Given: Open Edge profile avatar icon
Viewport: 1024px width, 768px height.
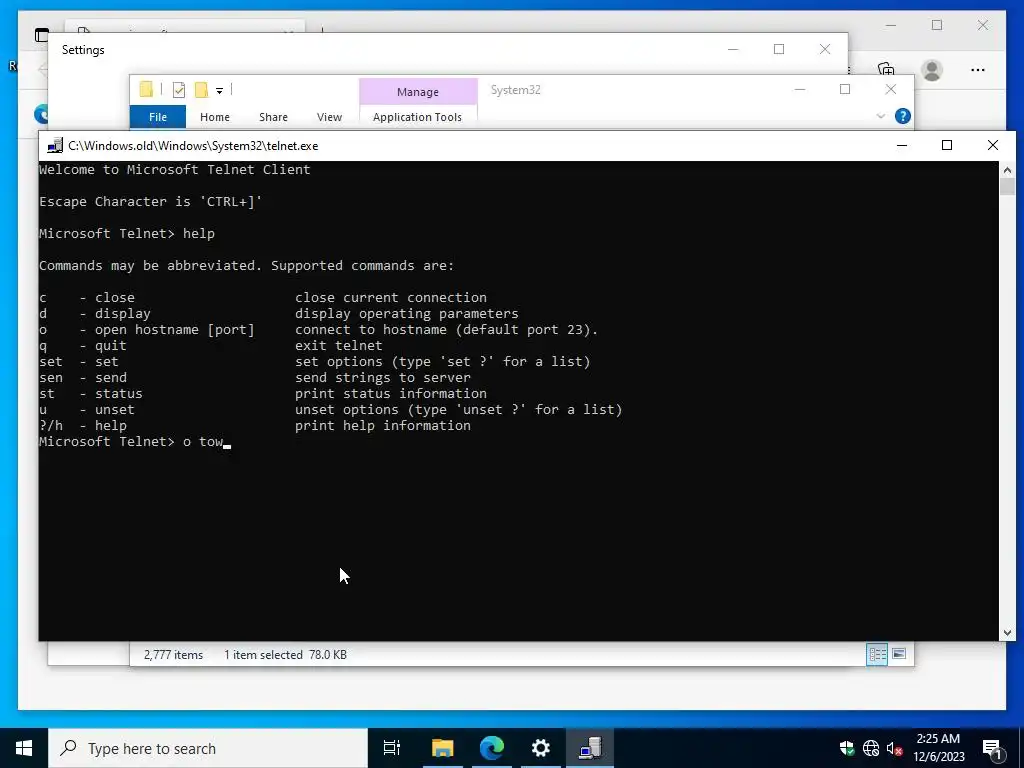Looking at the screenshot, I should (932, 70).
